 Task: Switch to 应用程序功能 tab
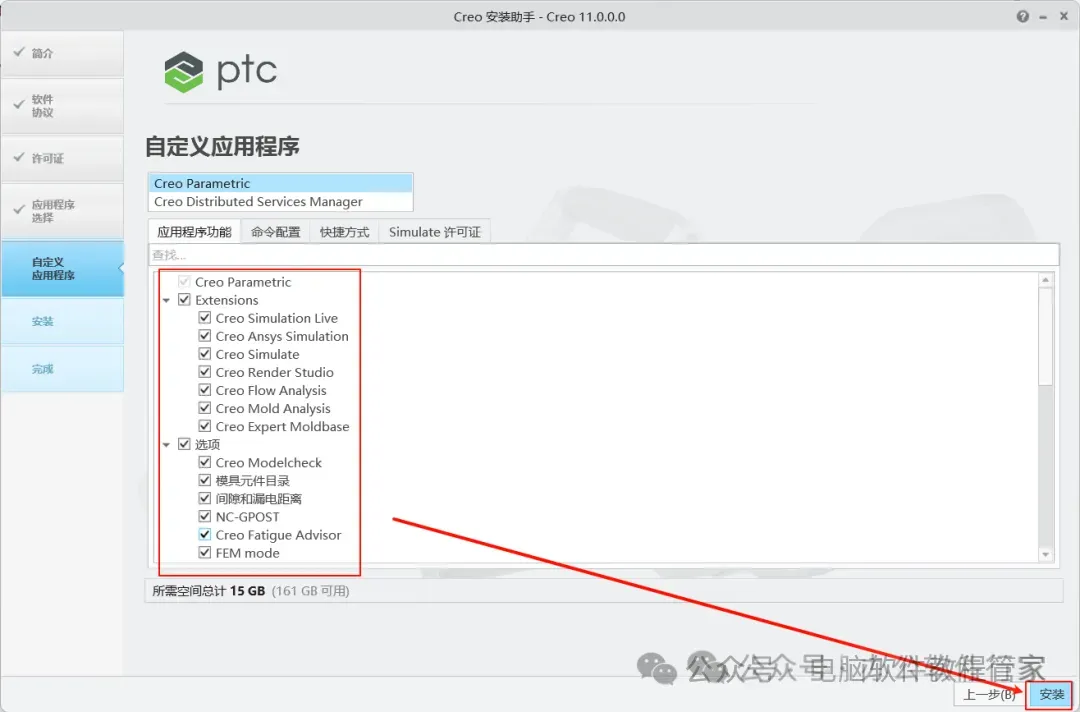[x=194, y=232]
